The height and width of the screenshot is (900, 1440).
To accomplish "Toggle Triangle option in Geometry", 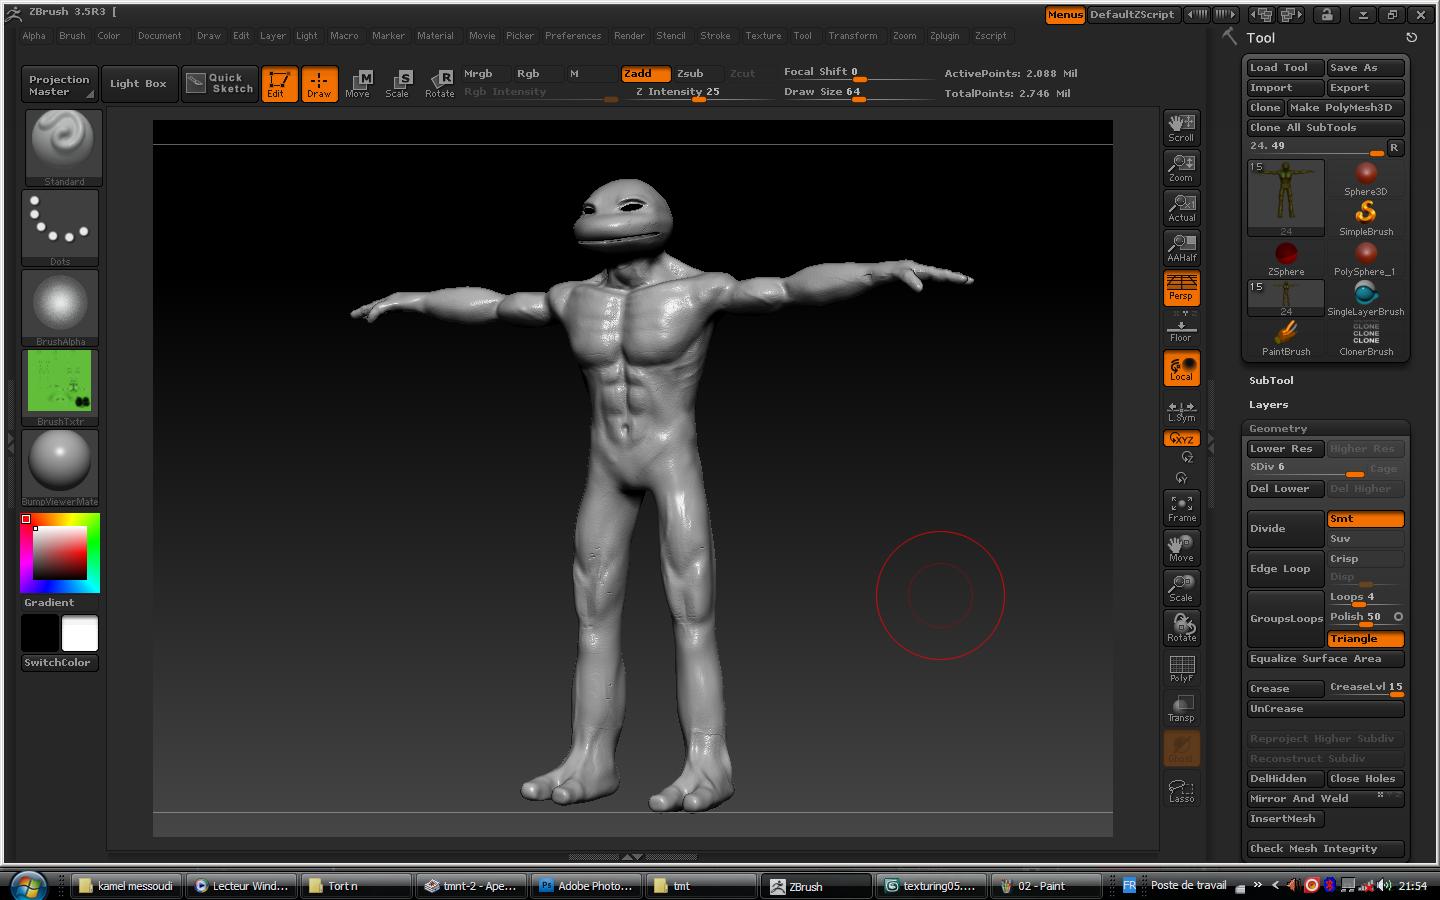I will coord(1365,639).
